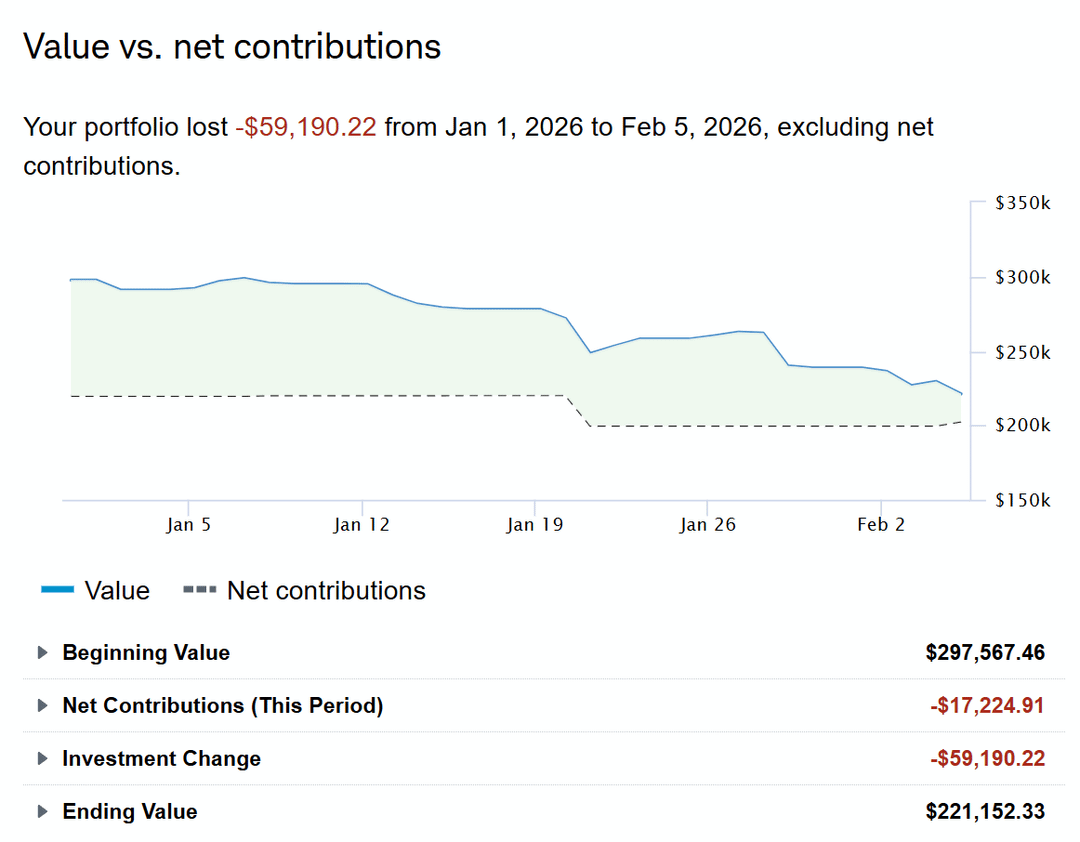1080x842 pixels.
Task: Select the Jan 26 x-axis label
Action: point(707,525)
